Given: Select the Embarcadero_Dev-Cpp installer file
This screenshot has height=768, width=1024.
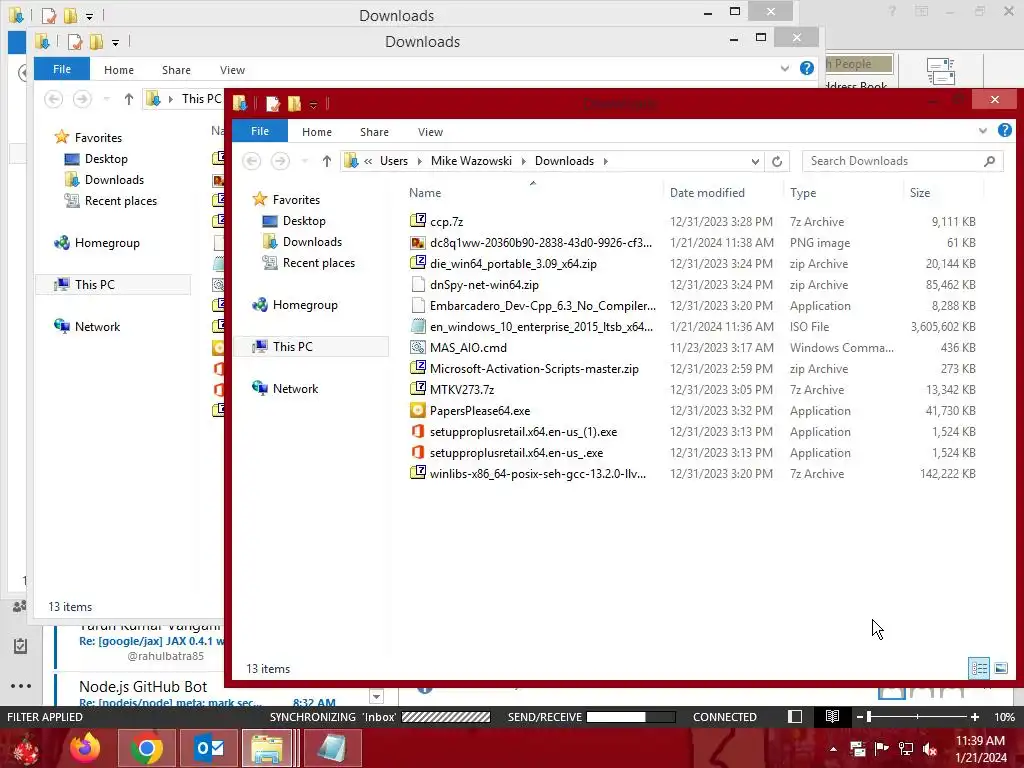Looking at the screenshot, I should click(x=542, y=306).
